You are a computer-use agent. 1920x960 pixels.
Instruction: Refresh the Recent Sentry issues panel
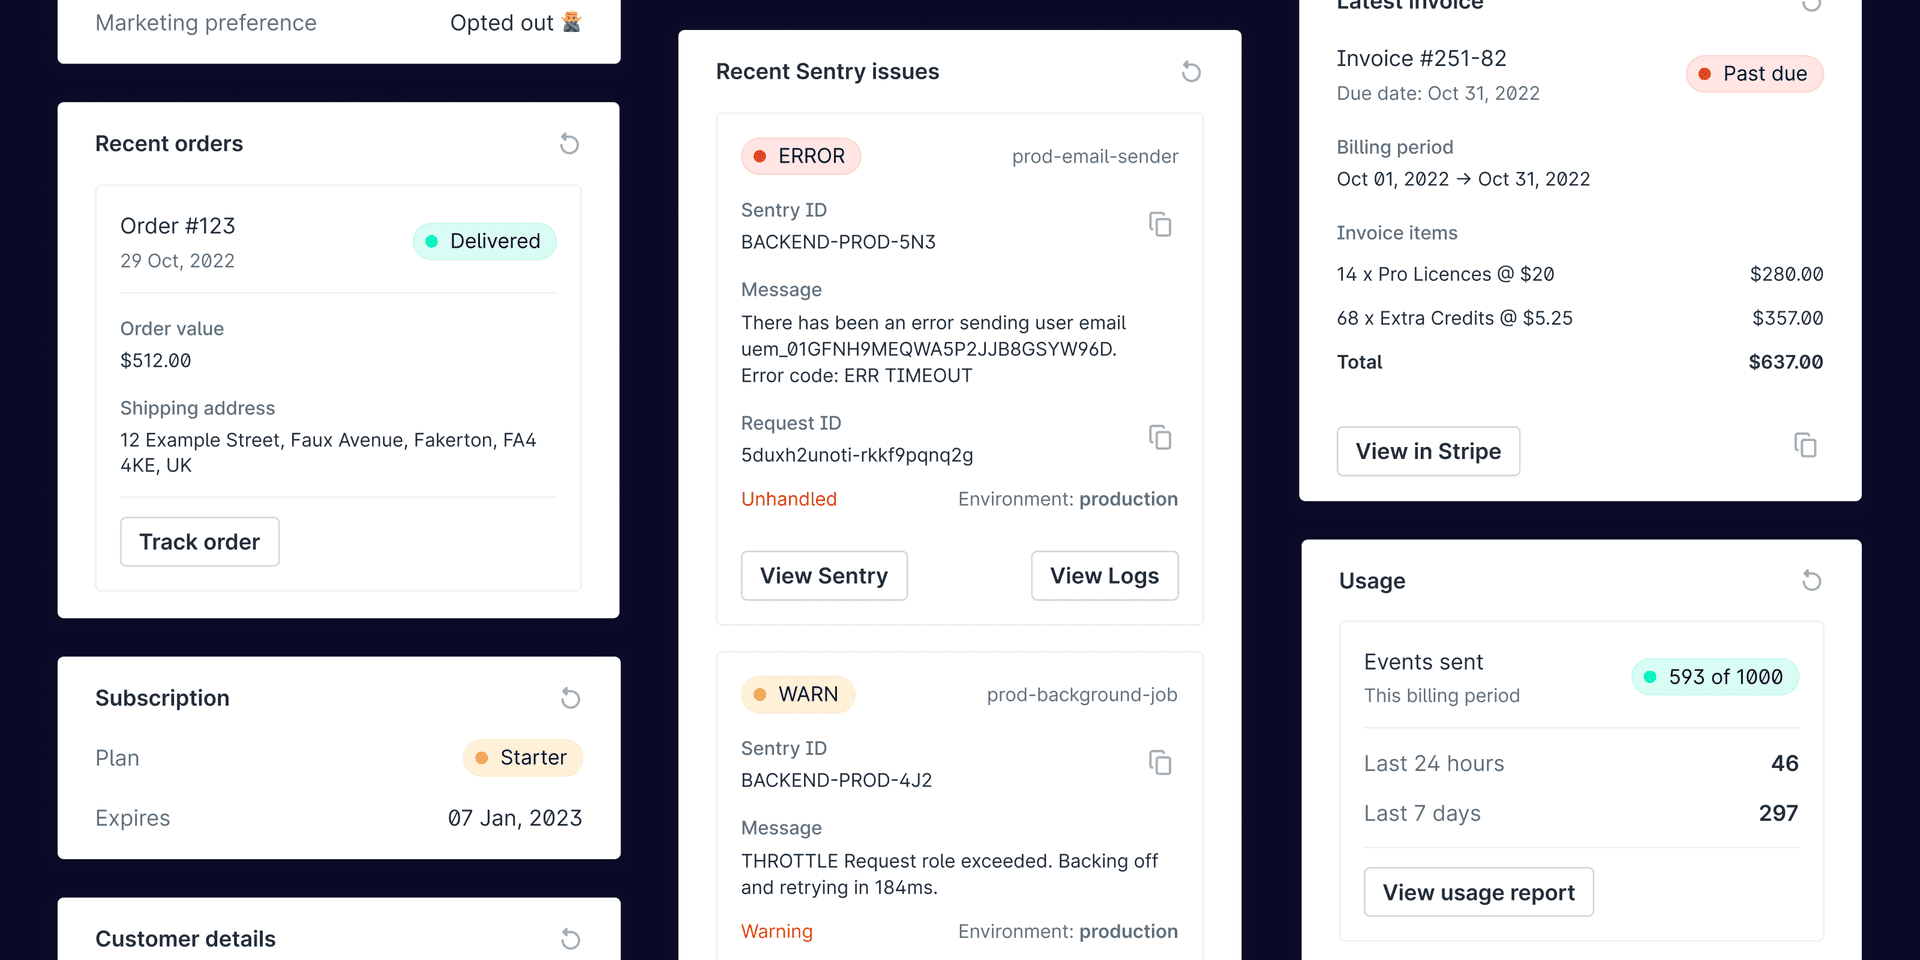click(x=1190, y=72)
